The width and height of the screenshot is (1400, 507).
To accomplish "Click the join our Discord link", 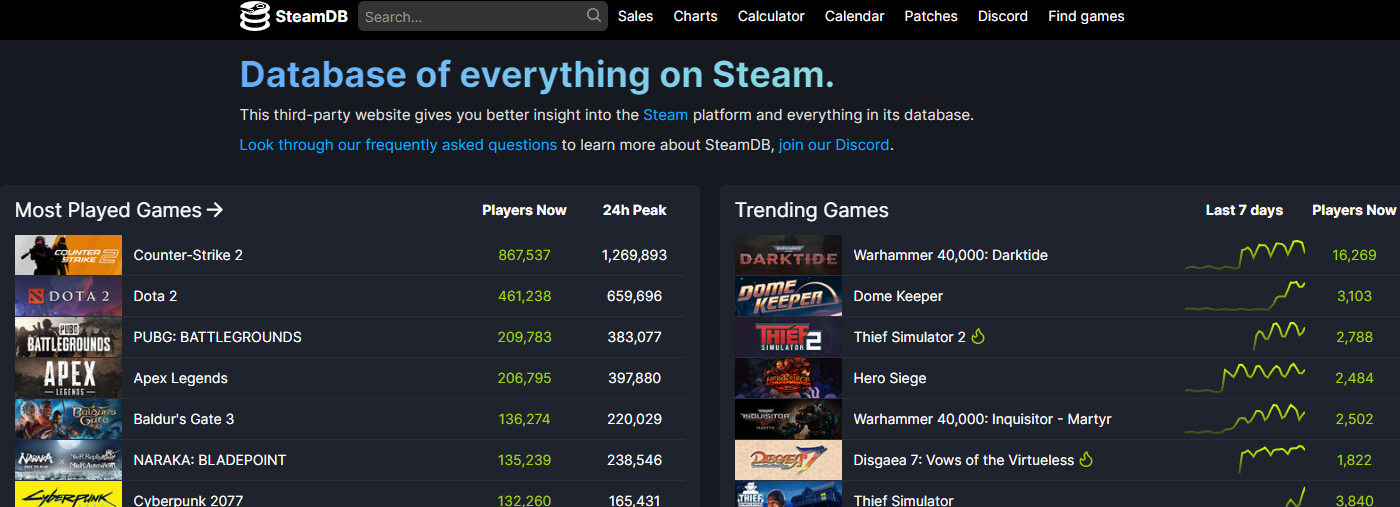I will 834,145.
